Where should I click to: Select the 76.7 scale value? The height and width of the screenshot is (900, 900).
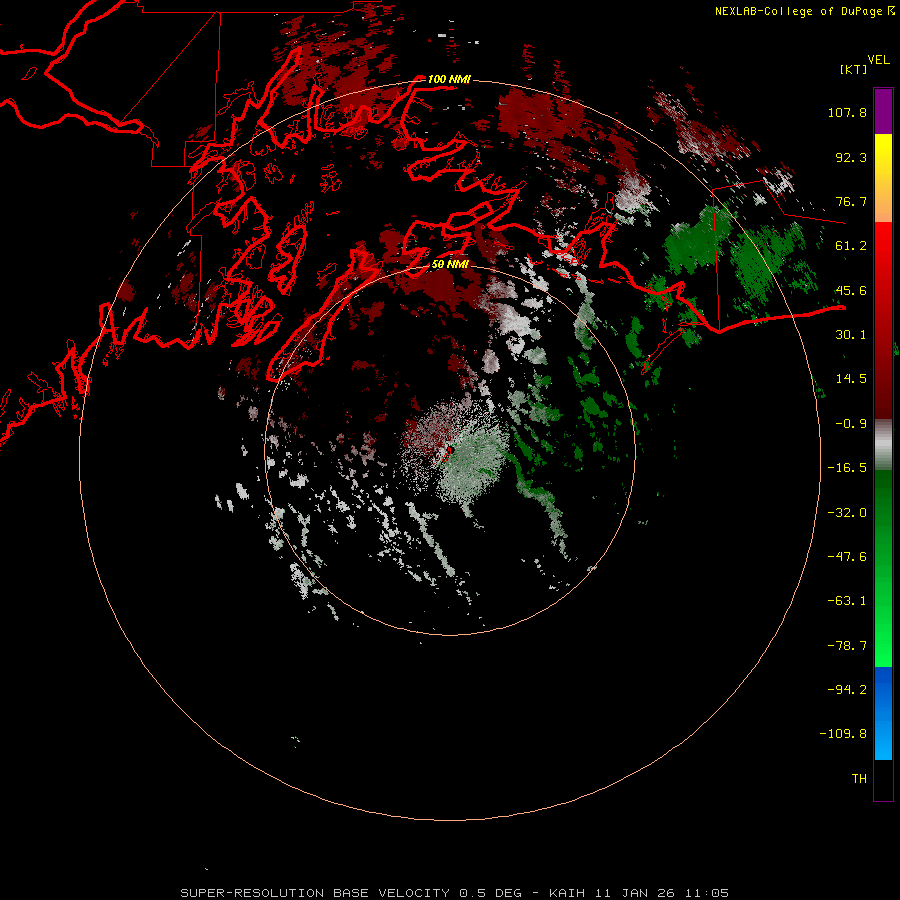pyautogui.click(x=851, y=201)
